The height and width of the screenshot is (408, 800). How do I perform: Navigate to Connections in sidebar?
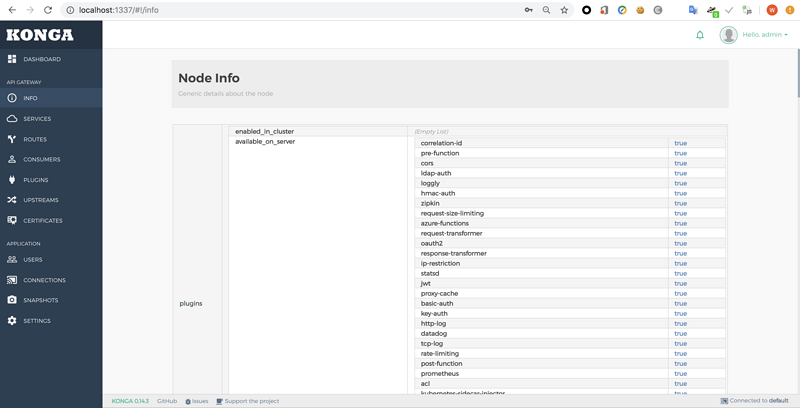pyautogui.click(x=44, y=280)
